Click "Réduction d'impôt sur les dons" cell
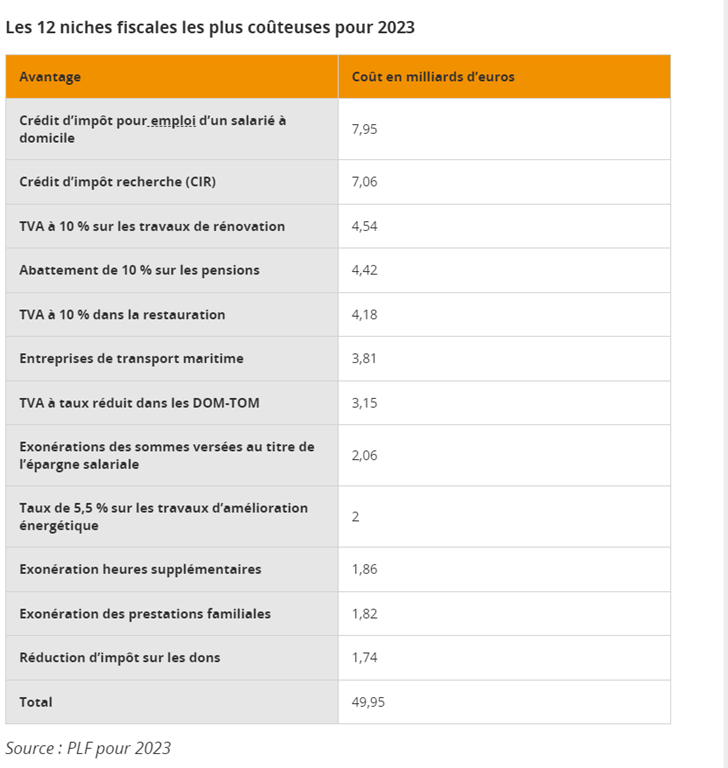This screenshot has height=768, width=728. pyautogui.click(x=120, y=657)
